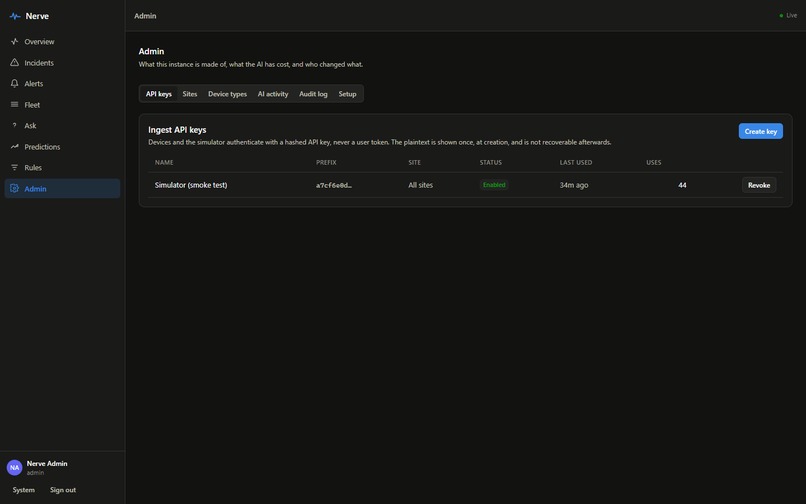The image size is (806, 504).
Task: Click the 34m ago last used value
Action: tap(574, 185)
